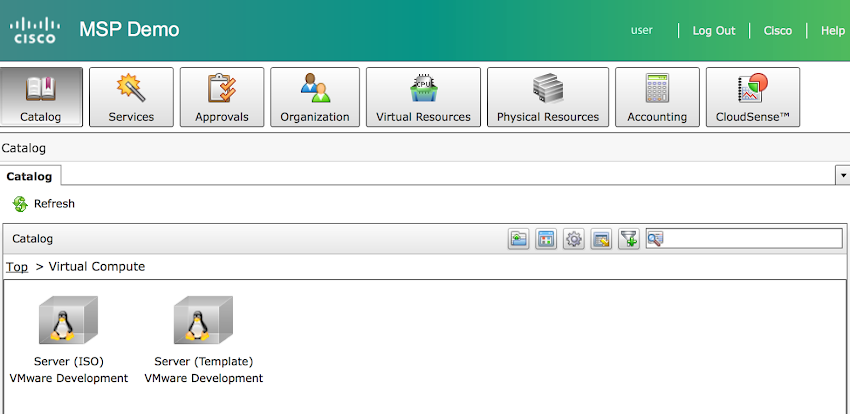Viewport: 850px width, 414px height.
Task: Click the user name in header
Action: click(642, 30)
